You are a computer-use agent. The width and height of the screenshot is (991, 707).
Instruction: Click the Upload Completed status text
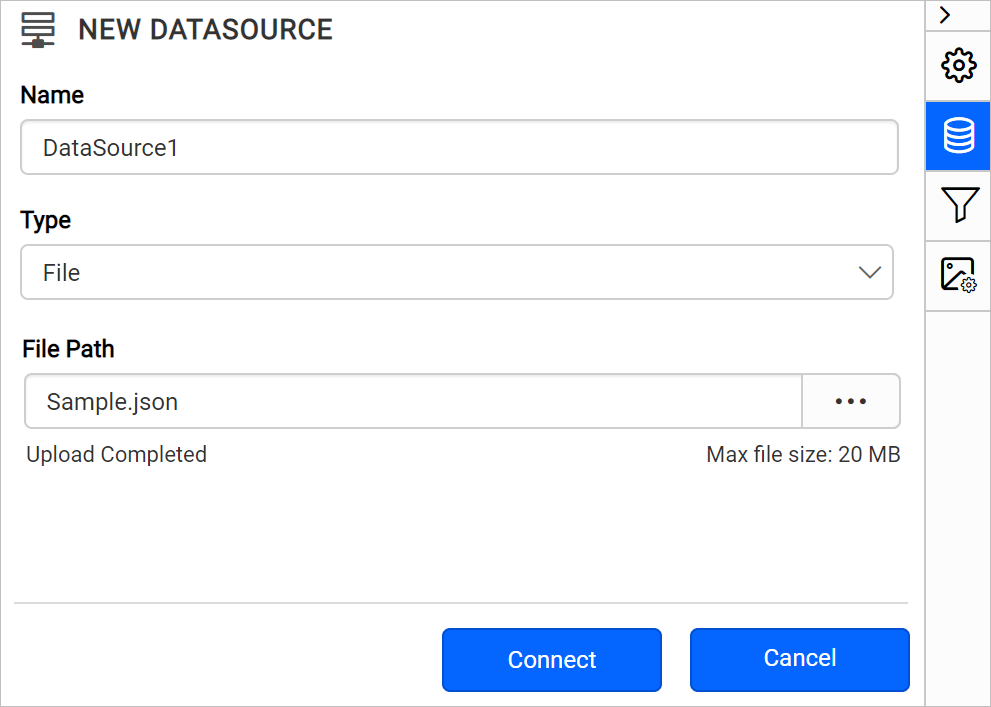[x=116, y=454]
